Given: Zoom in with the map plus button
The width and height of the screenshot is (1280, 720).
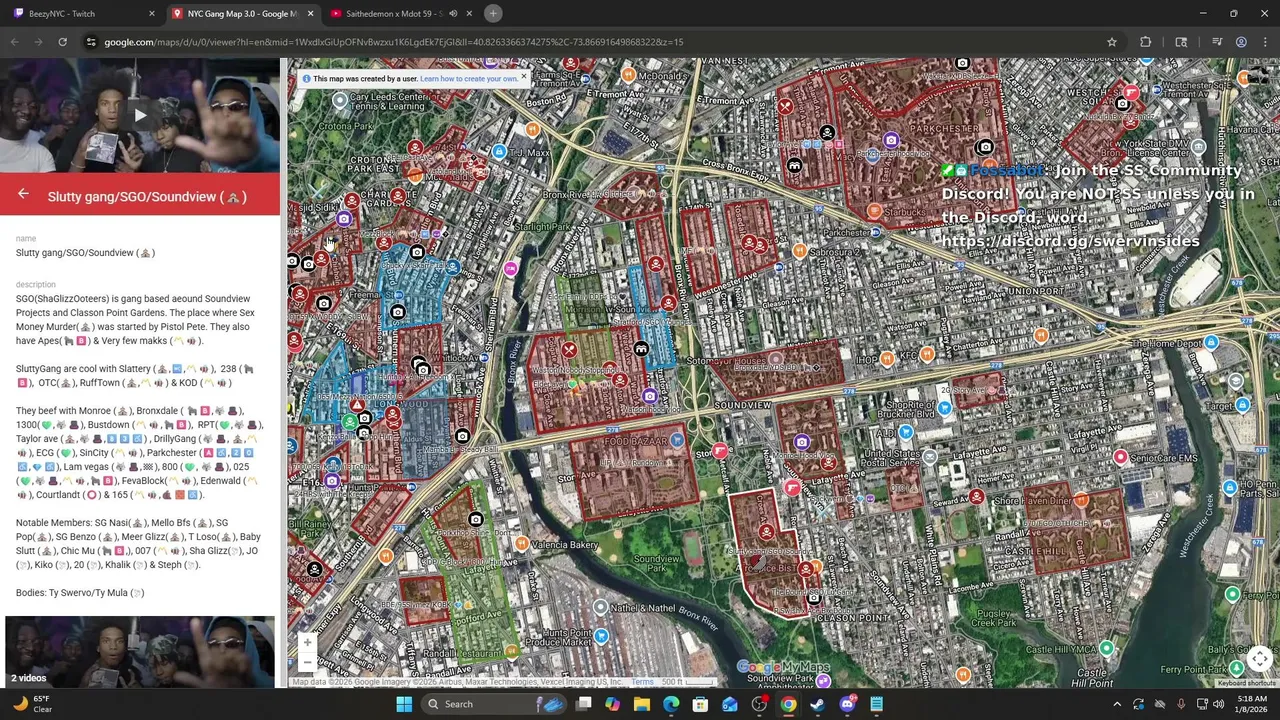Looking at the screenshot, I should click(308, 642).
